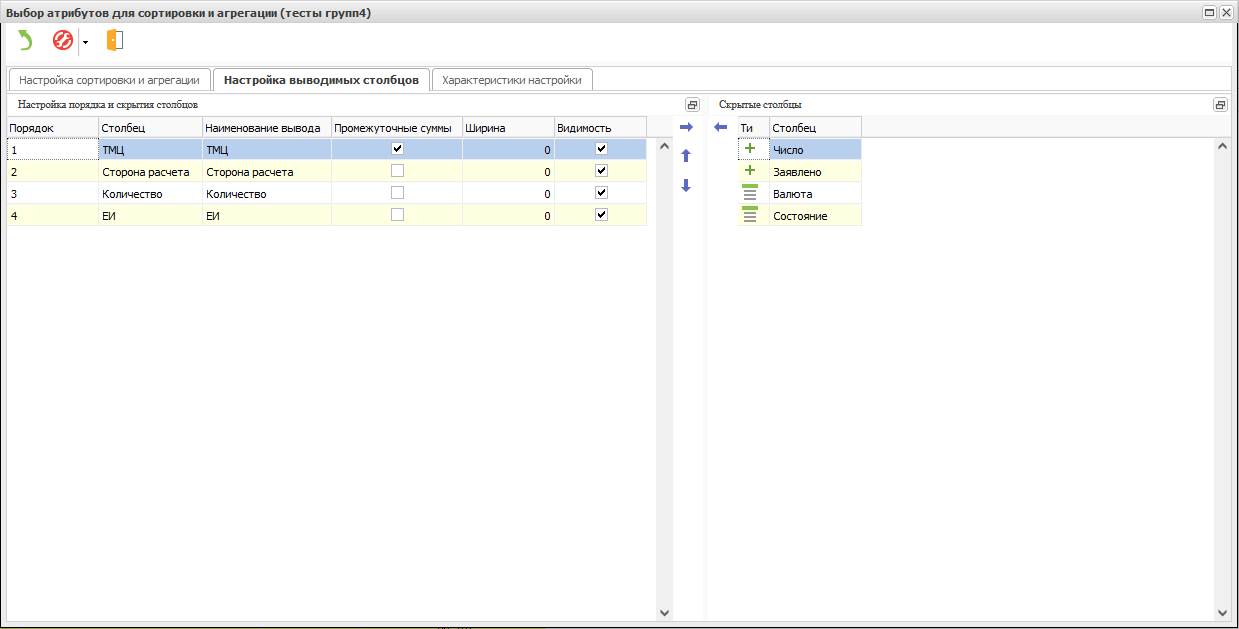
Task: Uncheck Видимость checkbox for Количество row
Action: (601, 193)
